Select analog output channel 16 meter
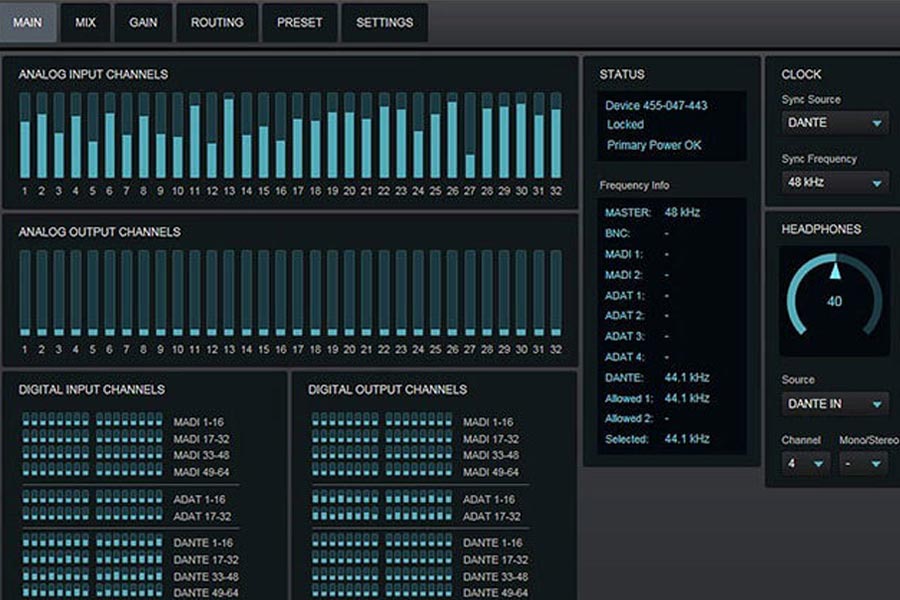 point(280,292)
